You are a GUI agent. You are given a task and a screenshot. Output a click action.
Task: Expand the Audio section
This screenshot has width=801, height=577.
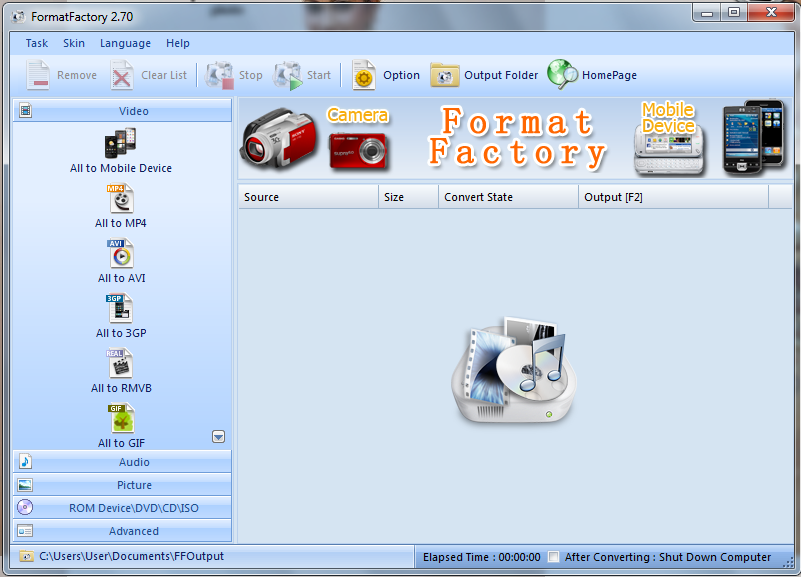(122, 462)
